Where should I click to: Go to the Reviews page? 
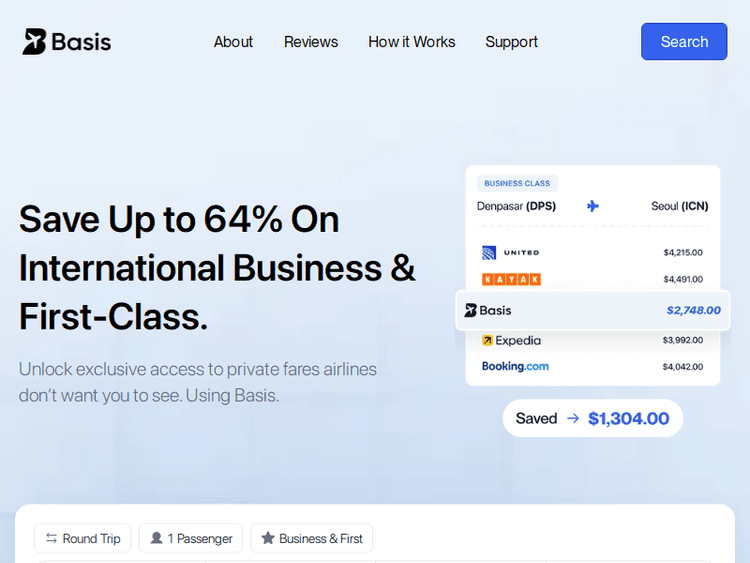(x=311, y=42)
